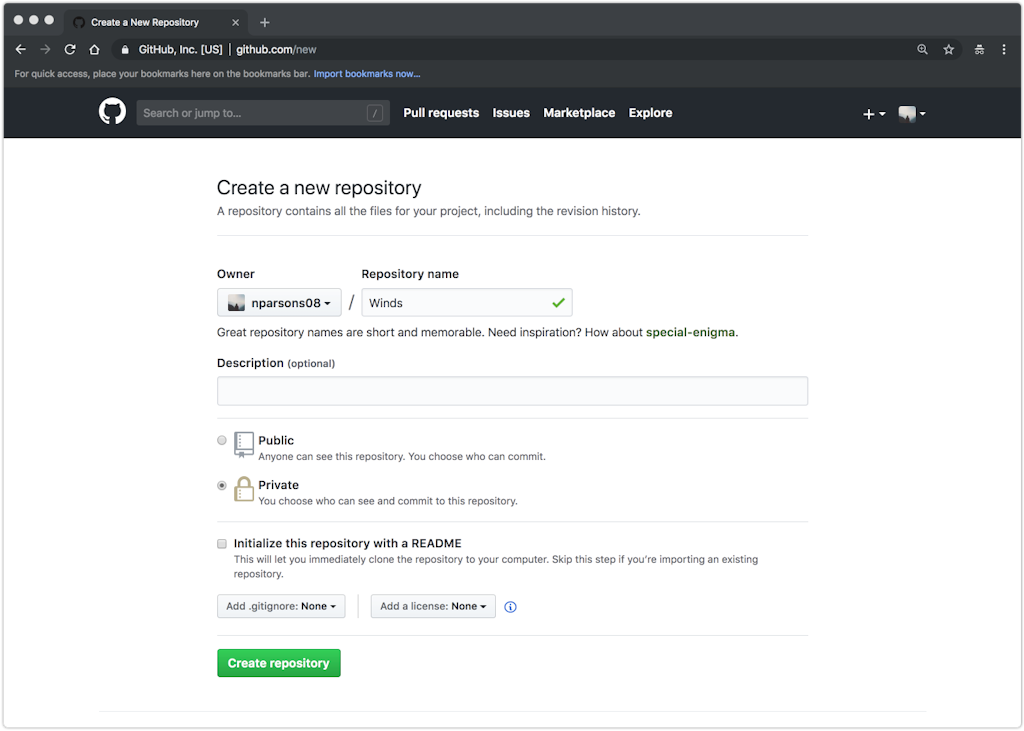Open the Owner nparsons08 dropdown
Viewport: 1024px width, 731px height.
279,303
